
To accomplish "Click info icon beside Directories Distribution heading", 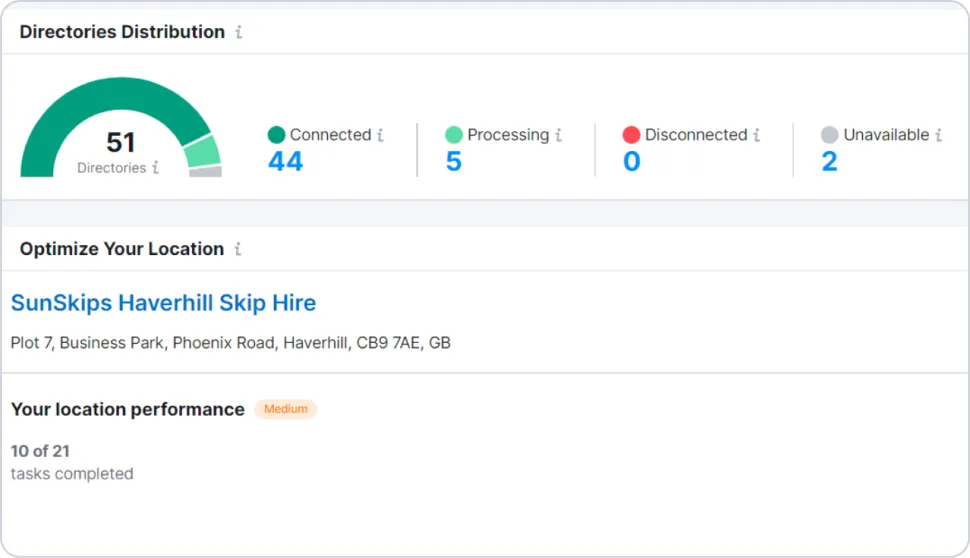I will point(239,32).
